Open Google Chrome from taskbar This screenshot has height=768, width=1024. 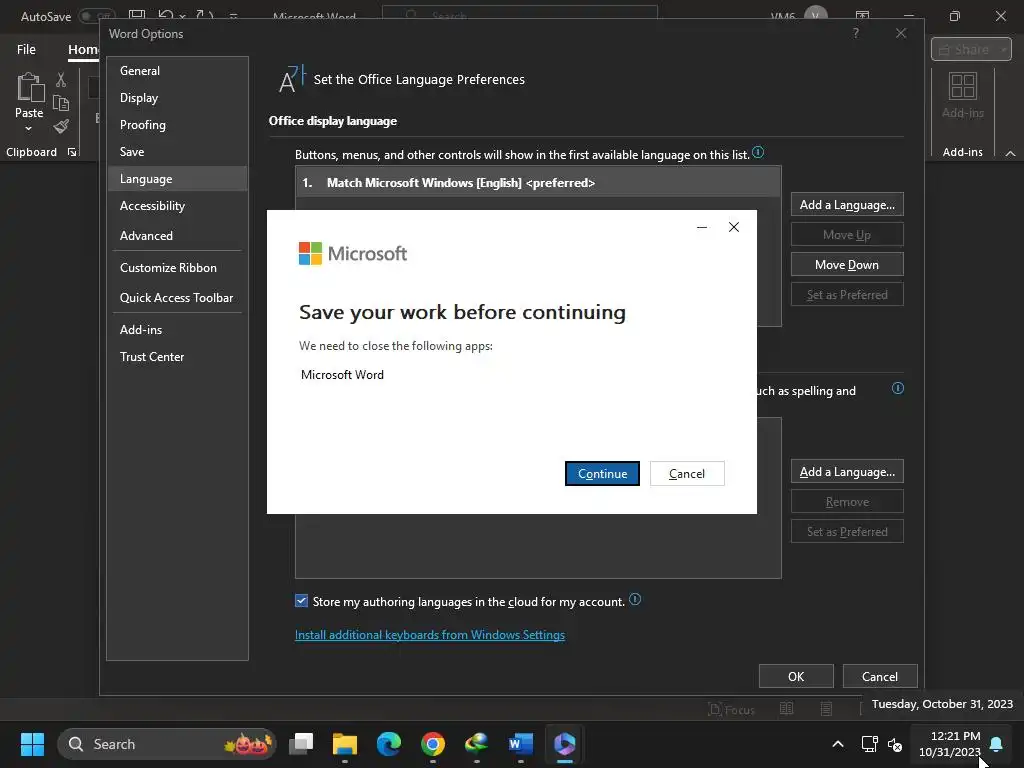(x=432, y=744)
